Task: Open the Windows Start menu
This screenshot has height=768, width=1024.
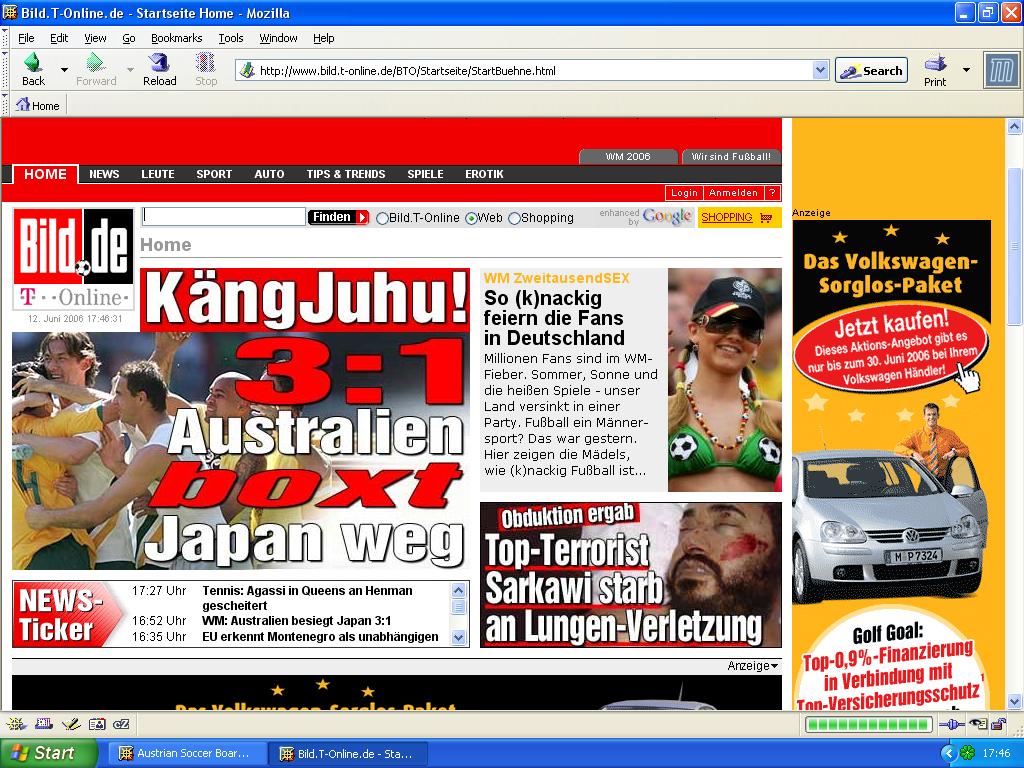Action: point(48,753)
